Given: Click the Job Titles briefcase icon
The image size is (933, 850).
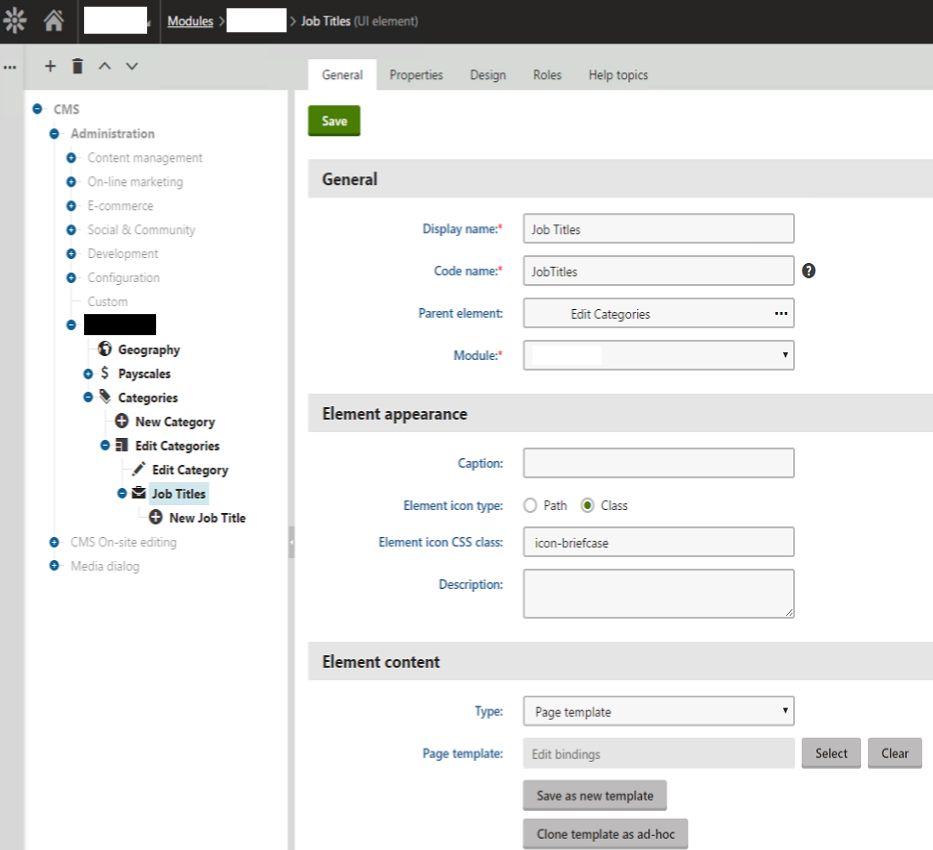Looking at the screenshot, I should (139, 493).
